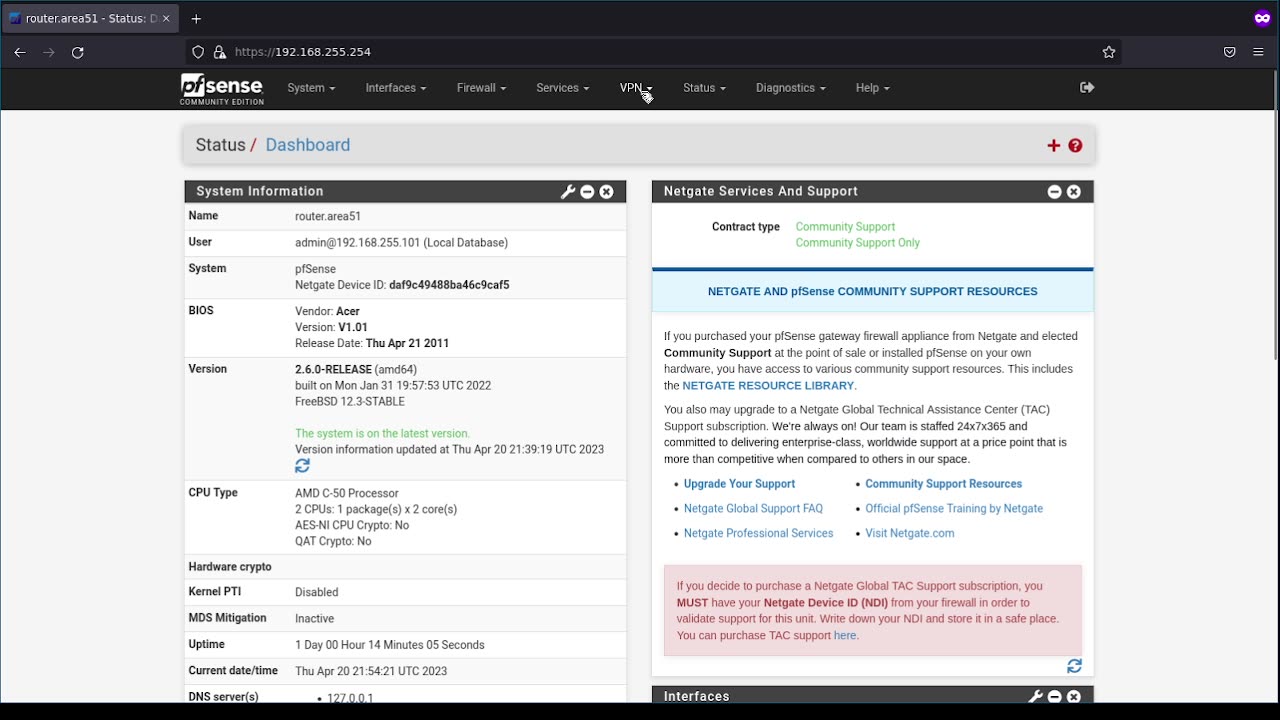1280x720 pixels.
Task: Click 'here' to purchase TAC support
Action: 845,636
